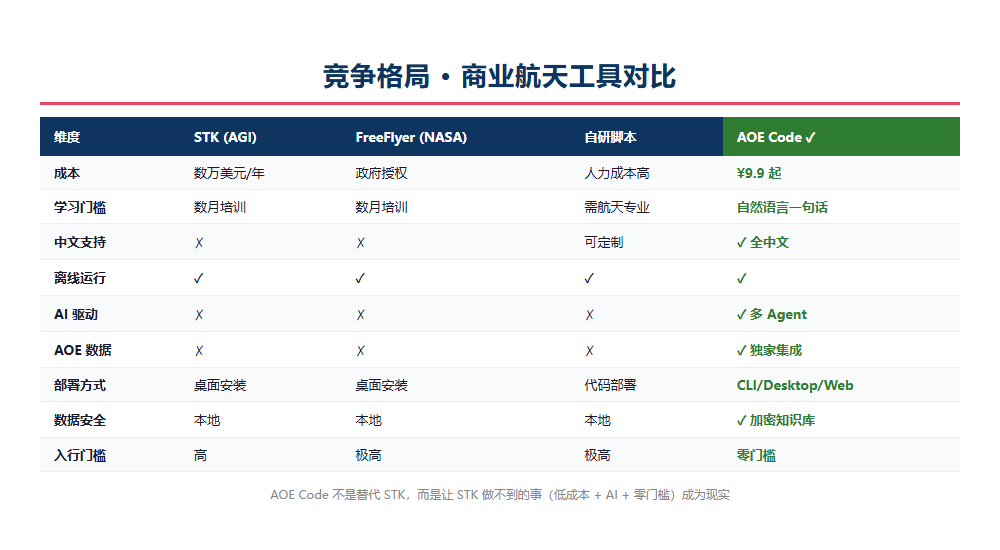The width and height of the screenshot is (1000, 550).
Task: Click the 学习门槛 row label
Action: 80,207
